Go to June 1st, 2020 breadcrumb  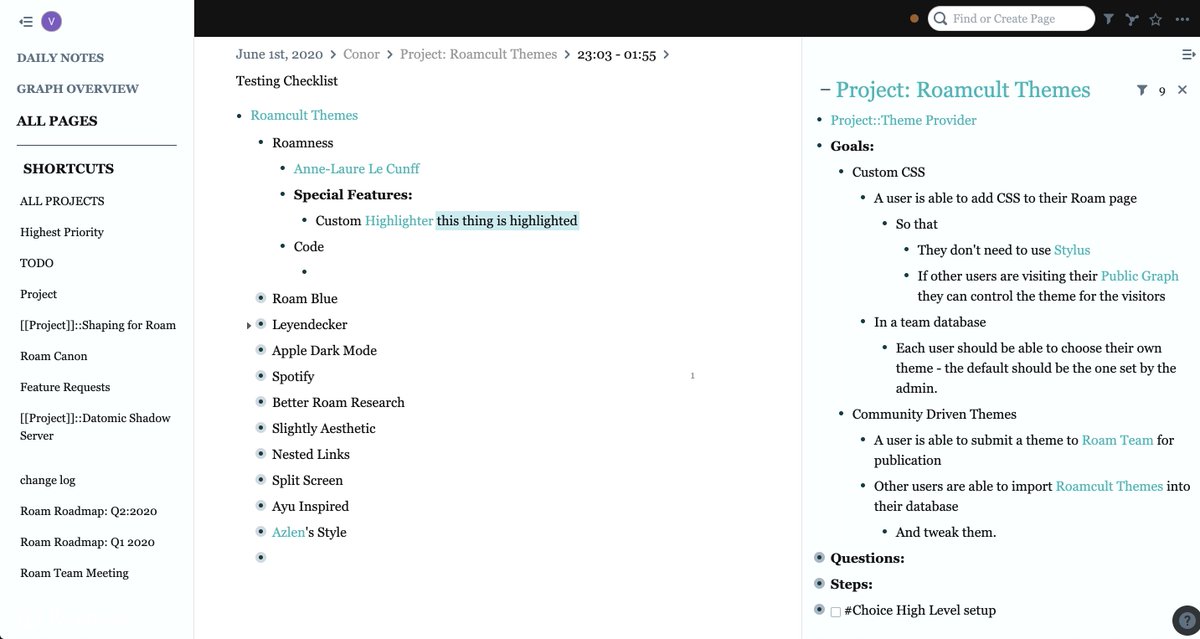pos(281,54)
